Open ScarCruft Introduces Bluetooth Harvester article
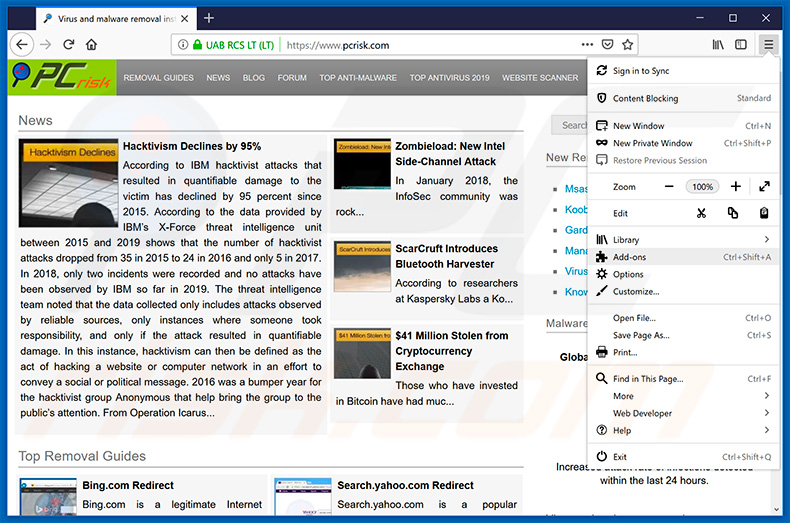Screen dimensions: 790x523 446,256
